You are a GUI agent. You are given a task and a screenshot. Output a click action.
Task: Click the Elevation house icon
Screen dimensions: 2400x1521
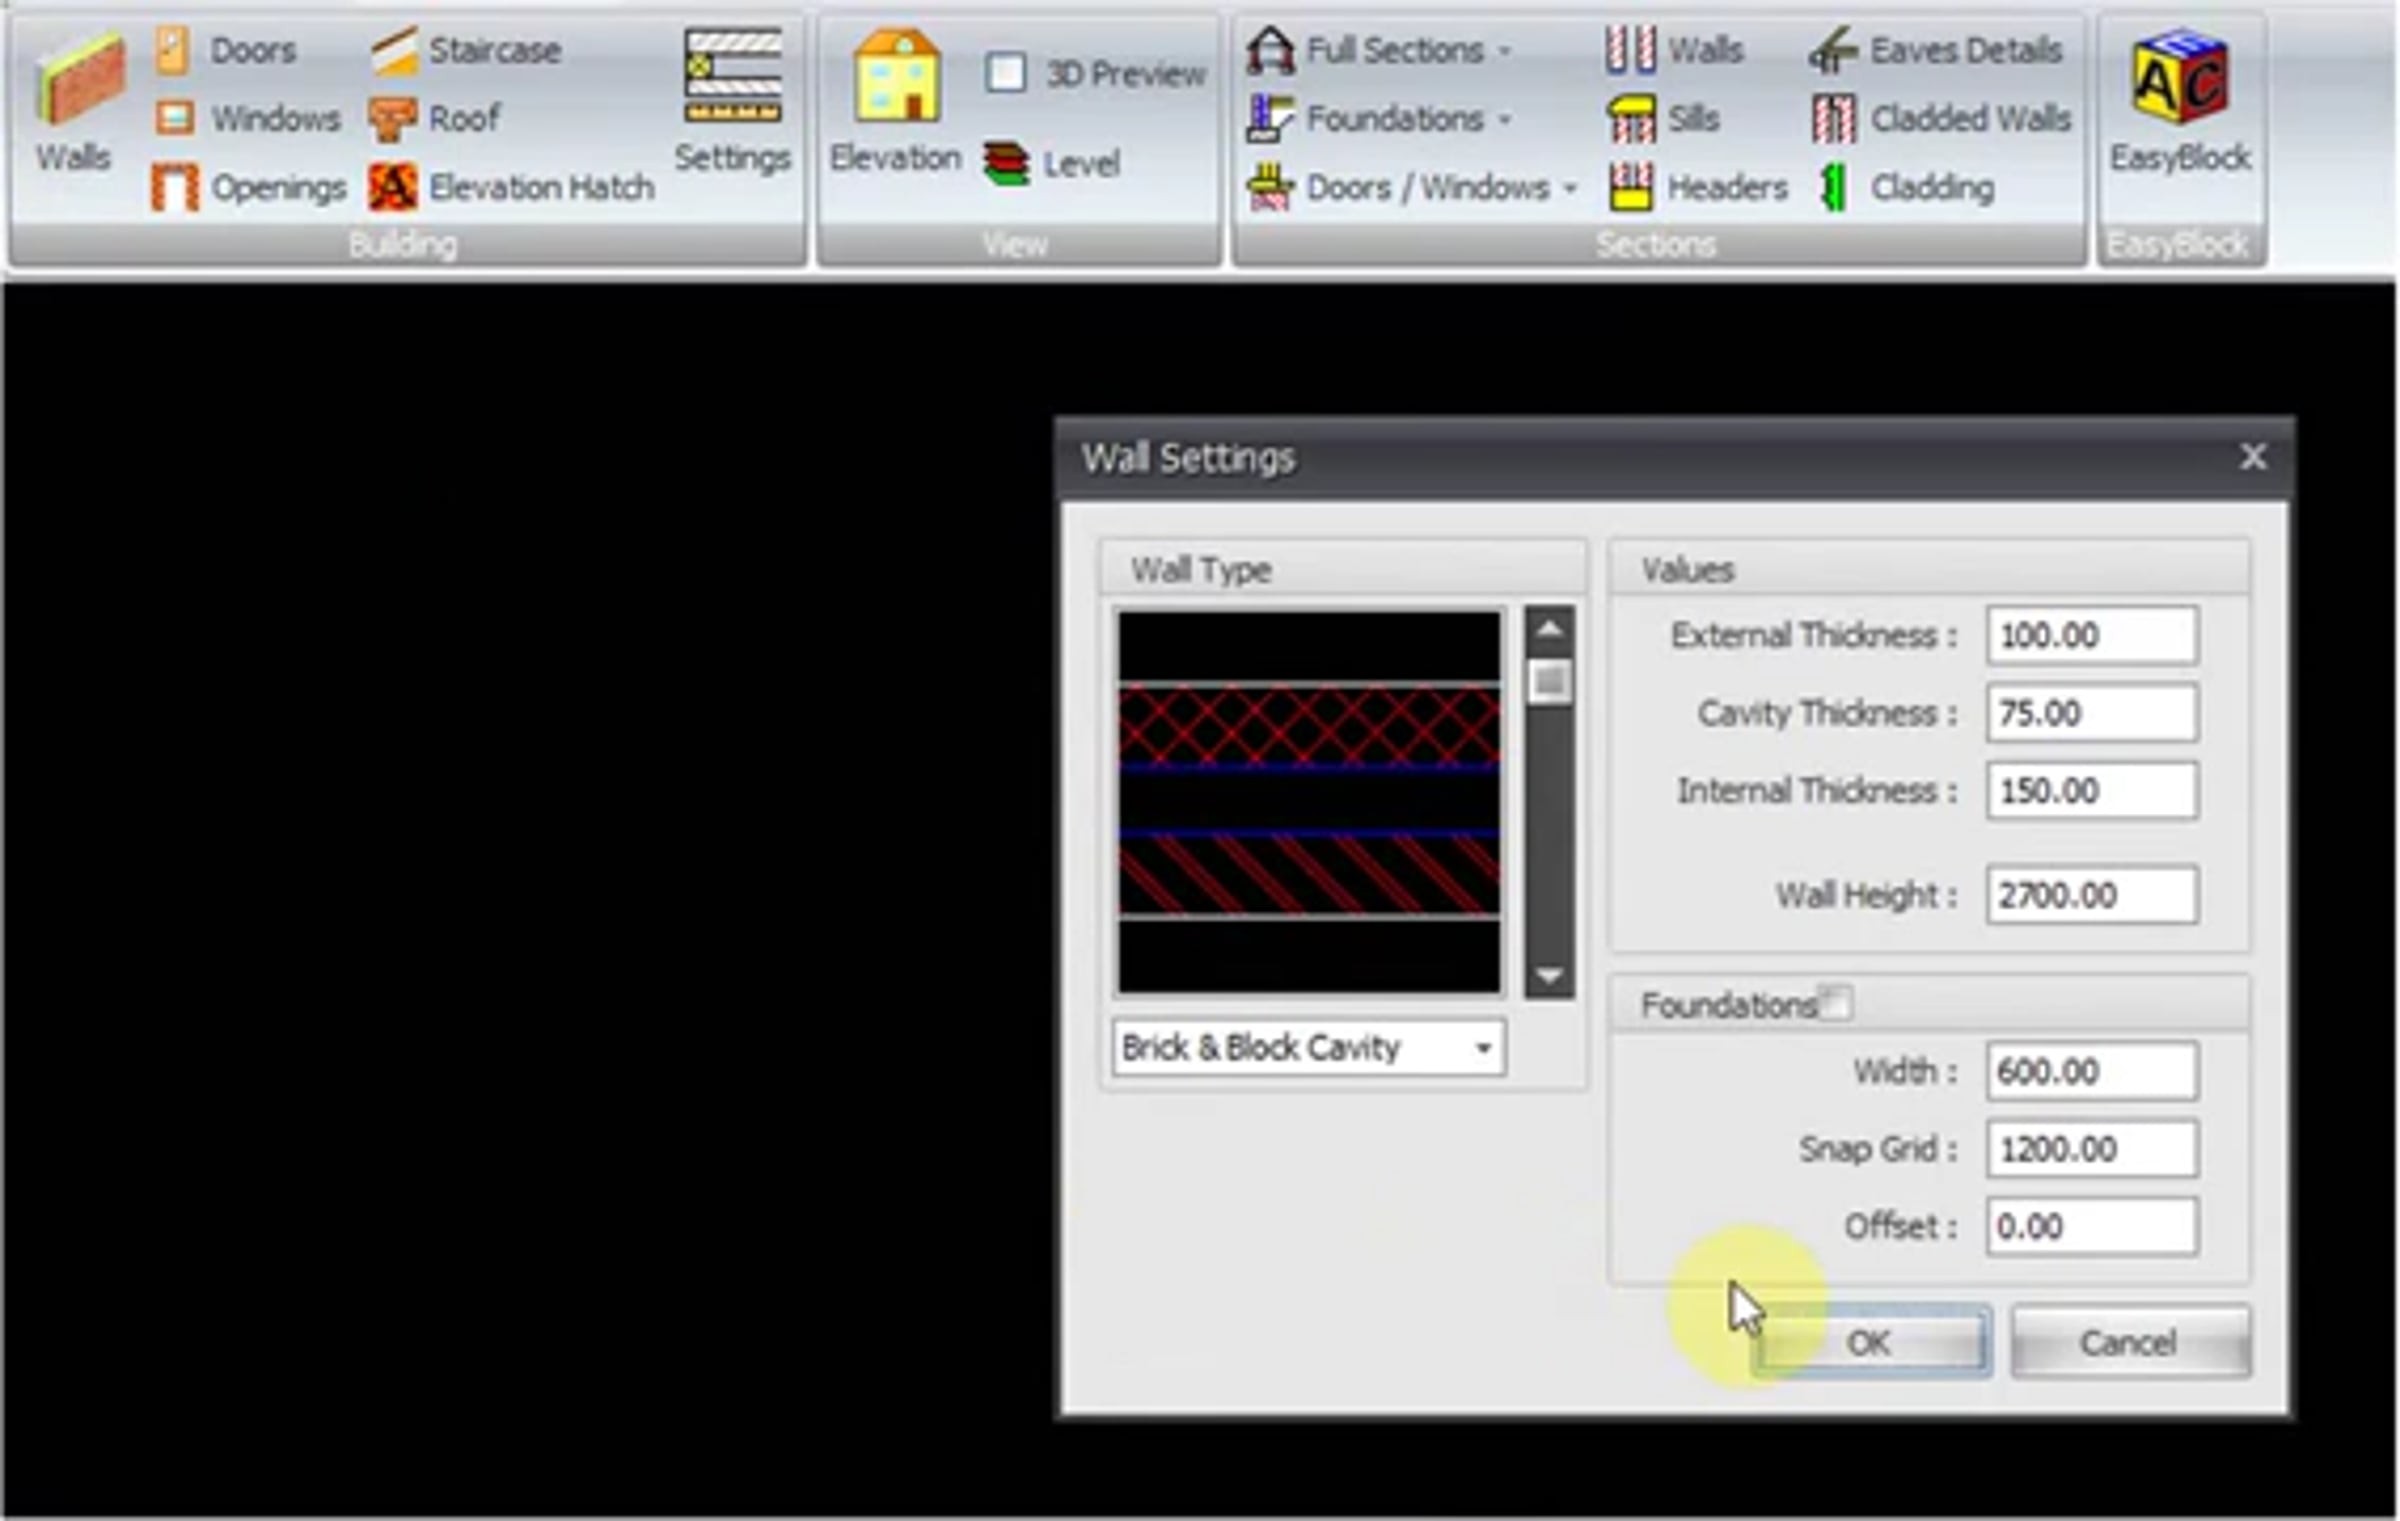[x=897, y=76]
